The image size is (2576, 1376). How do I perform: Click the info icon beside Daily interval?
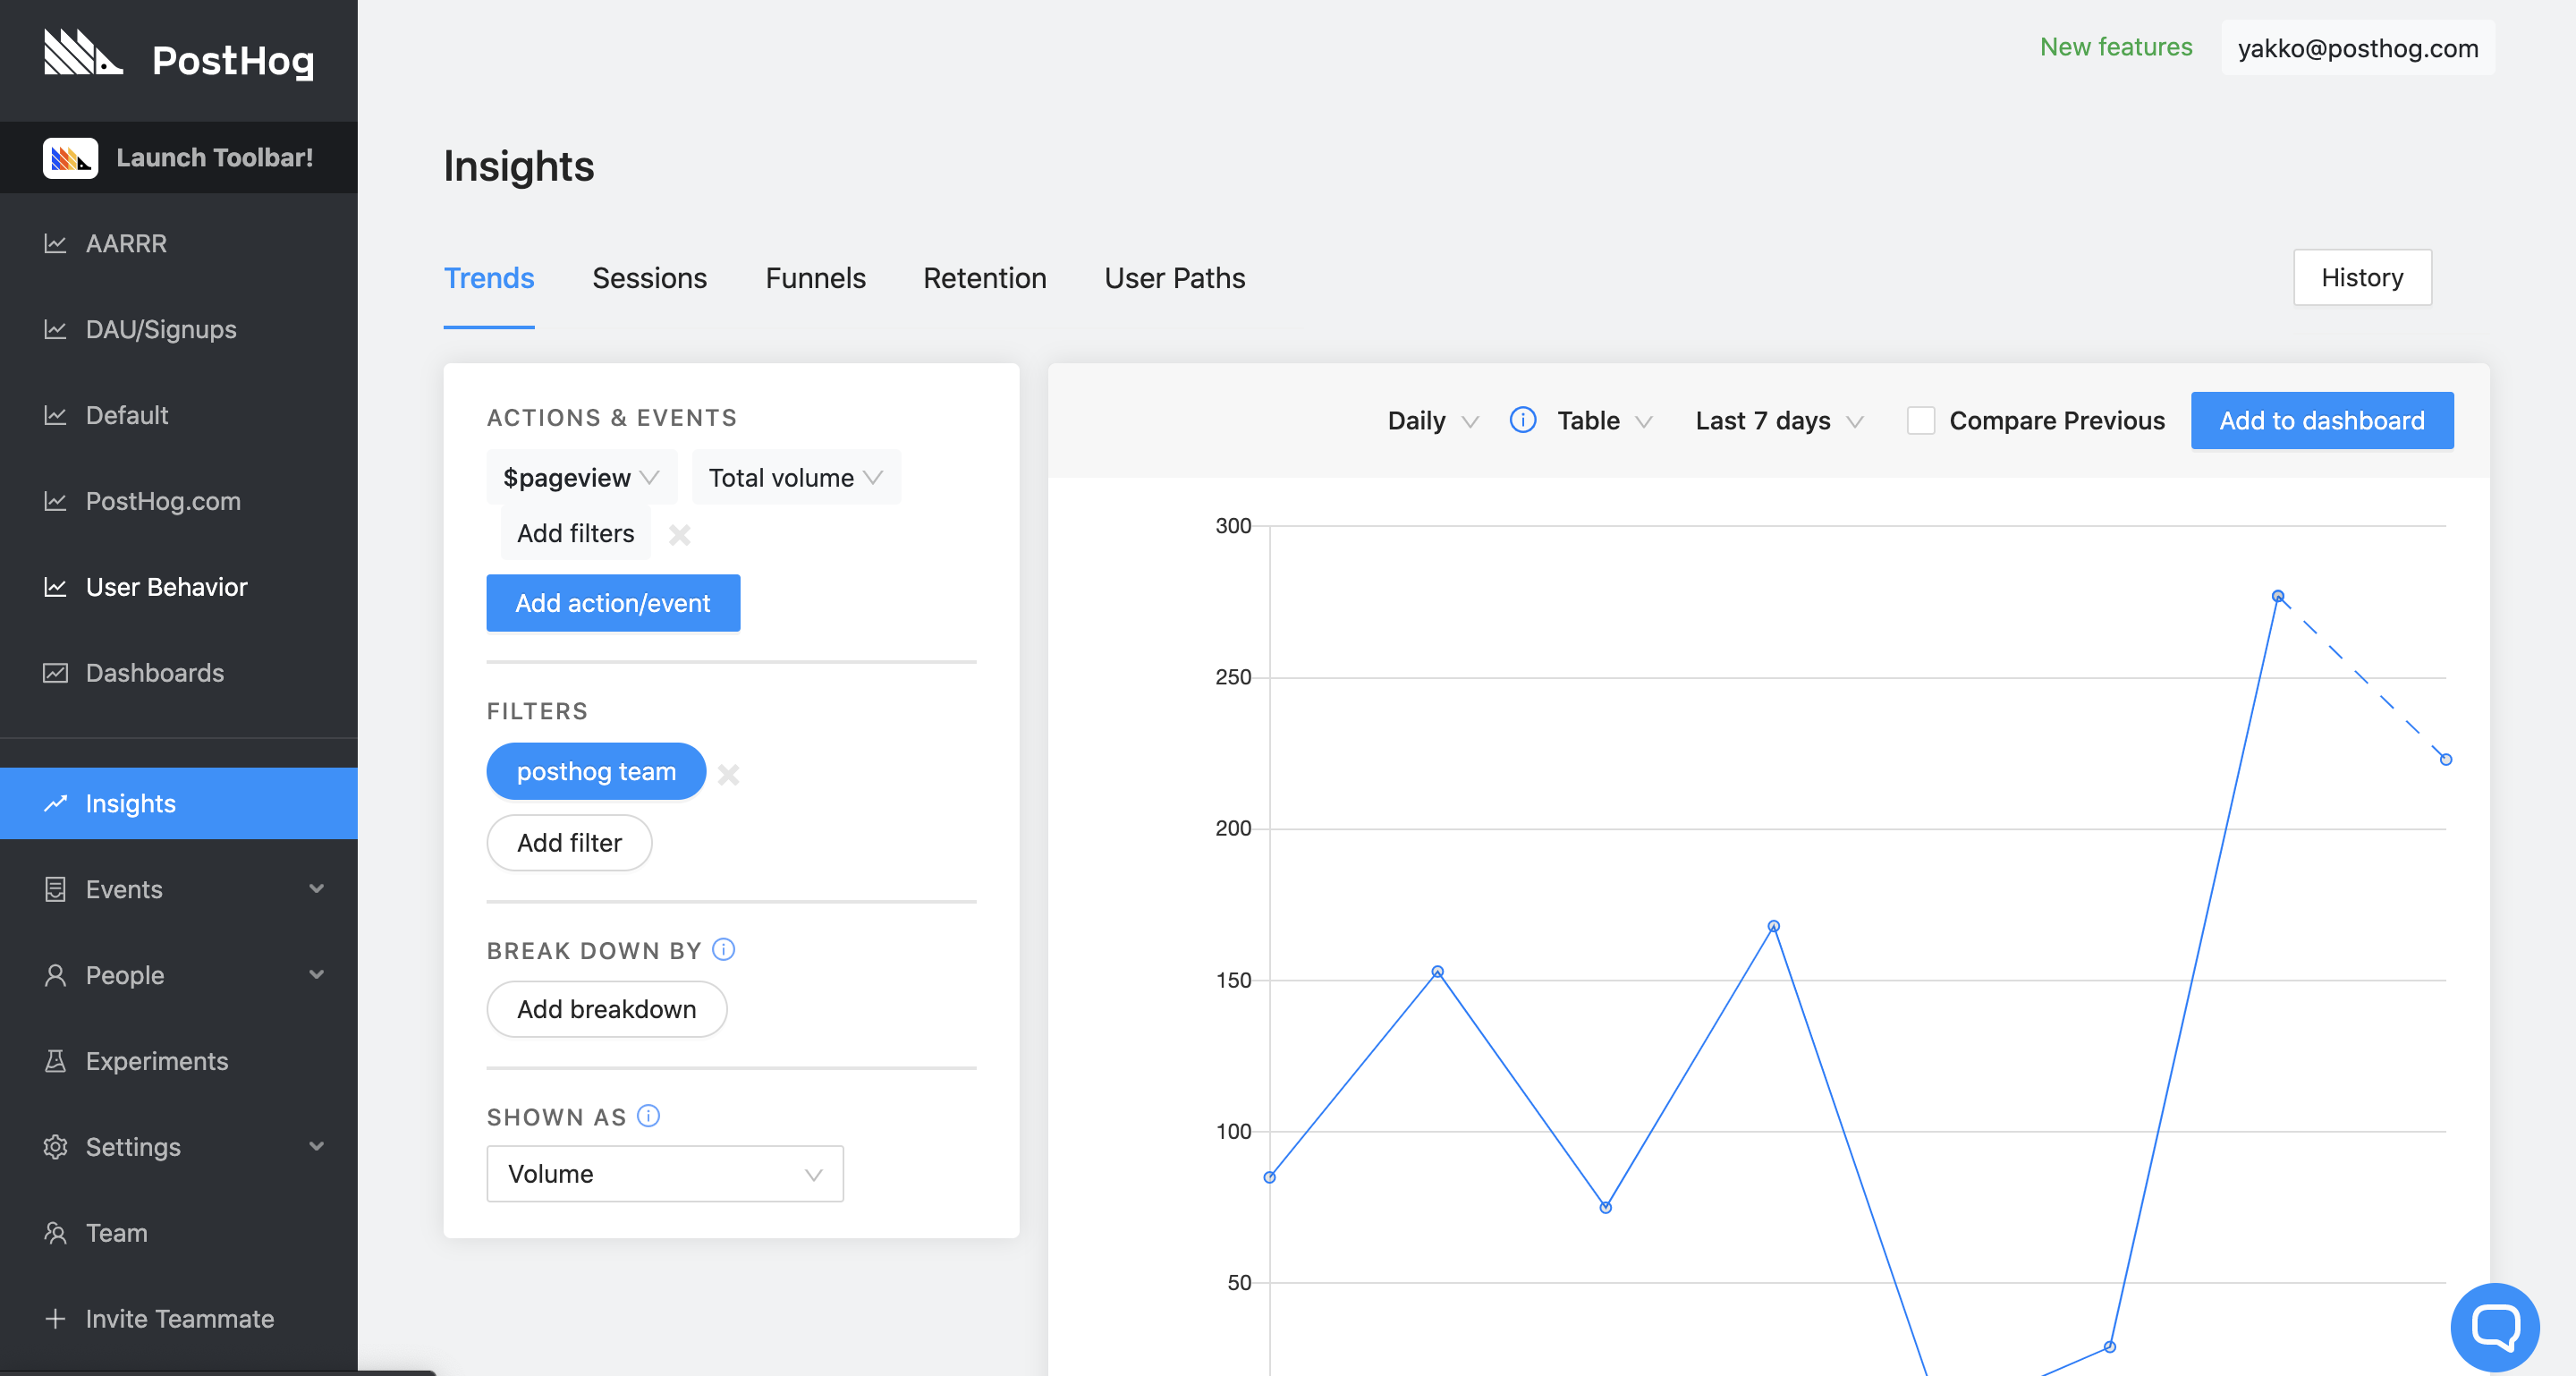pos(1522,420)
